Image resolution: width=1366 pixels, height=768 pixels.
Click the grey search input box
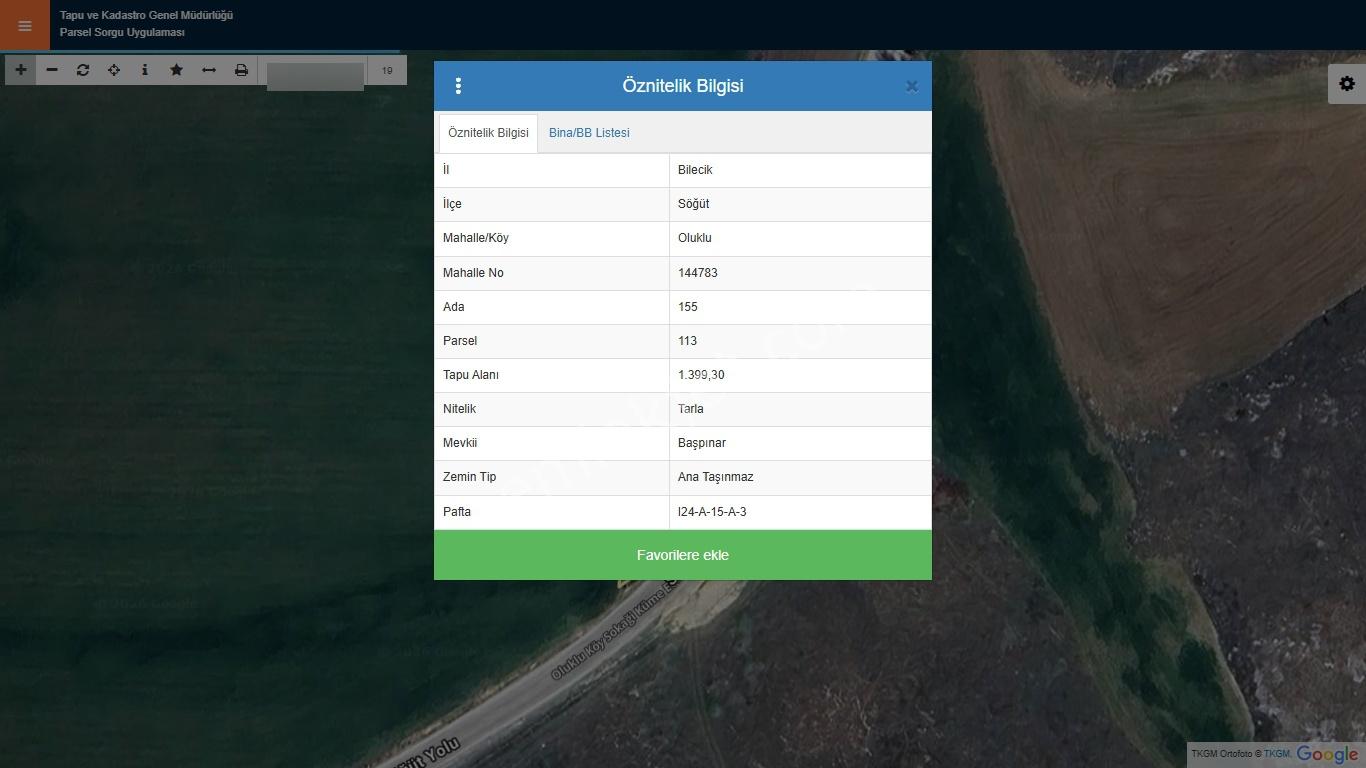tap(315, 76)
